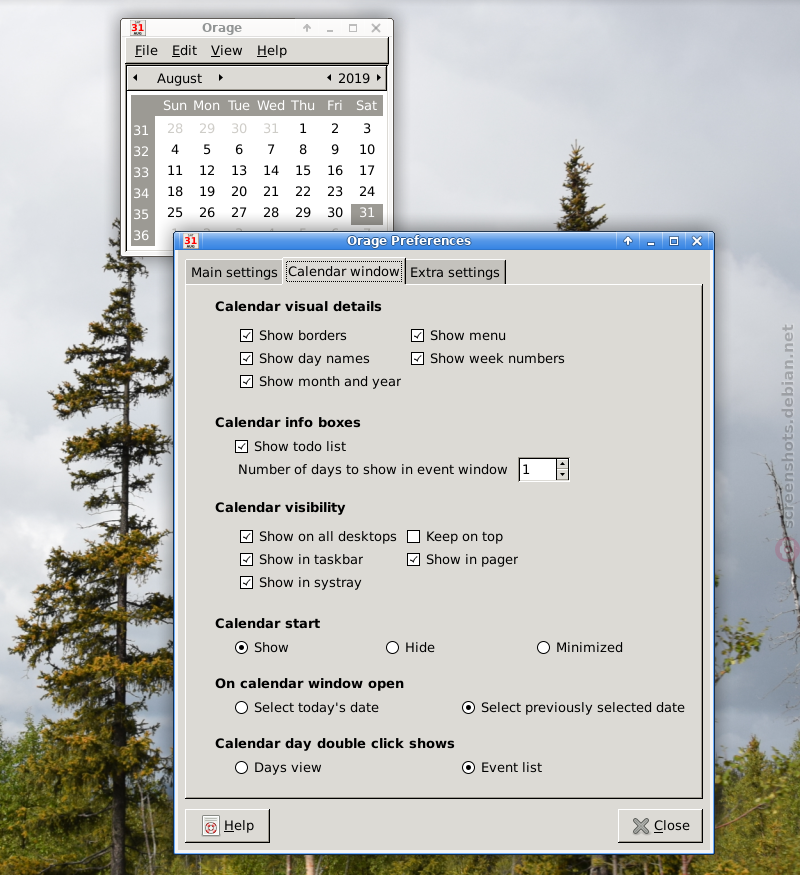Go to next month after August
The width and height of the screenshot is (800, 875).
(221, 78)
